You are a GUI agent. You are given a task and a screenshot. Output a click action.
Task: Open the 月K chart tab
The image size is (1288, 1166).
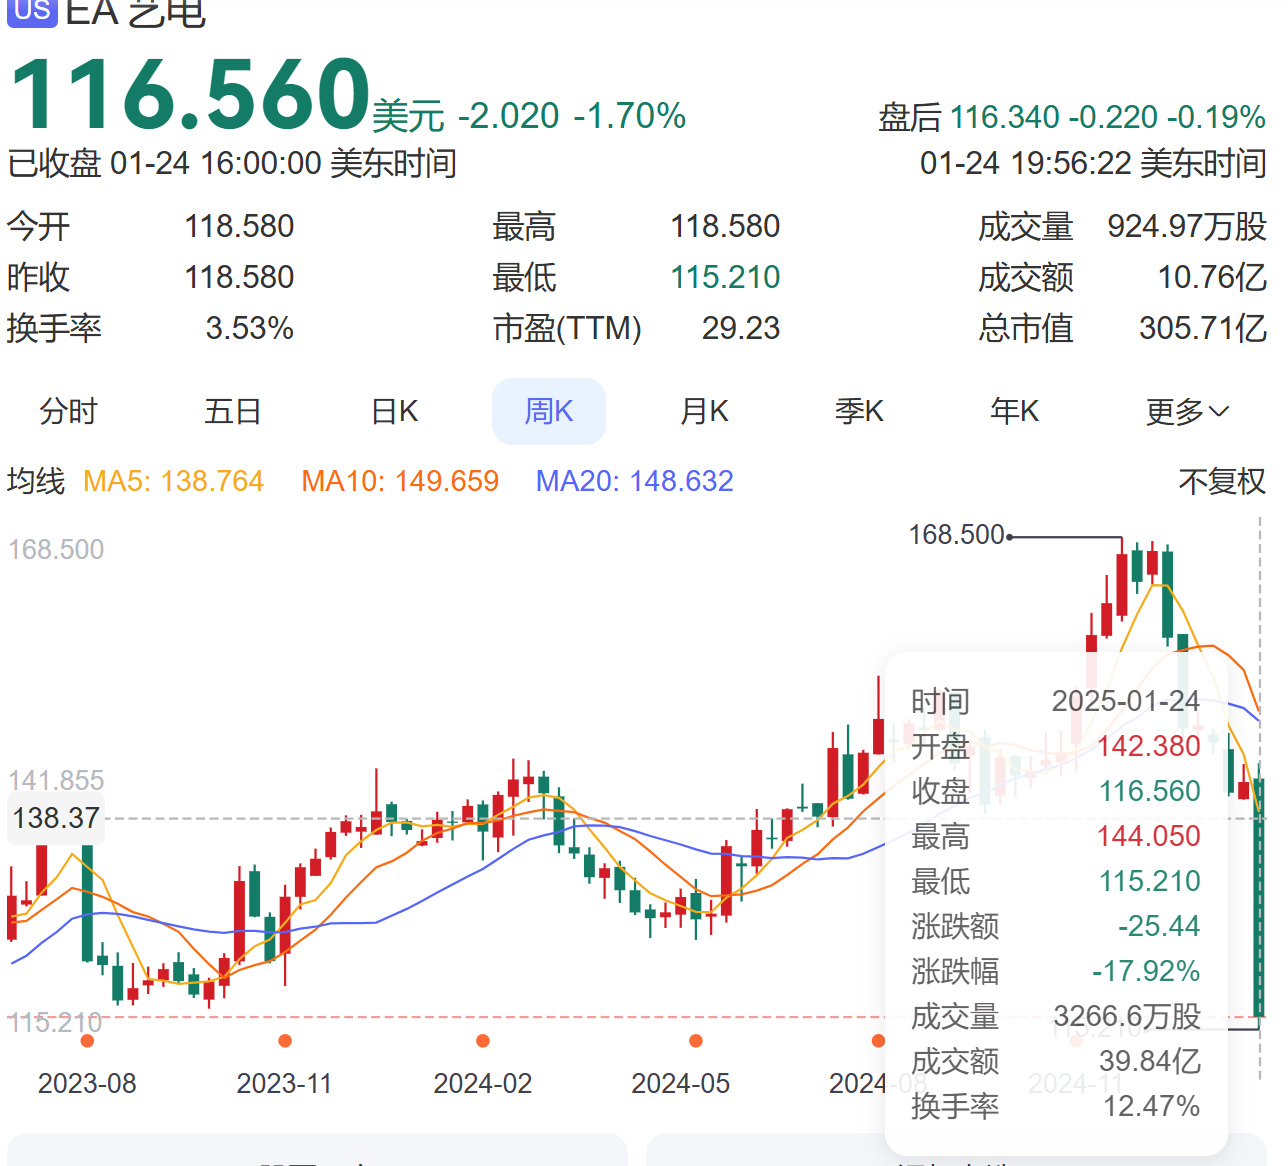(704, 411)
